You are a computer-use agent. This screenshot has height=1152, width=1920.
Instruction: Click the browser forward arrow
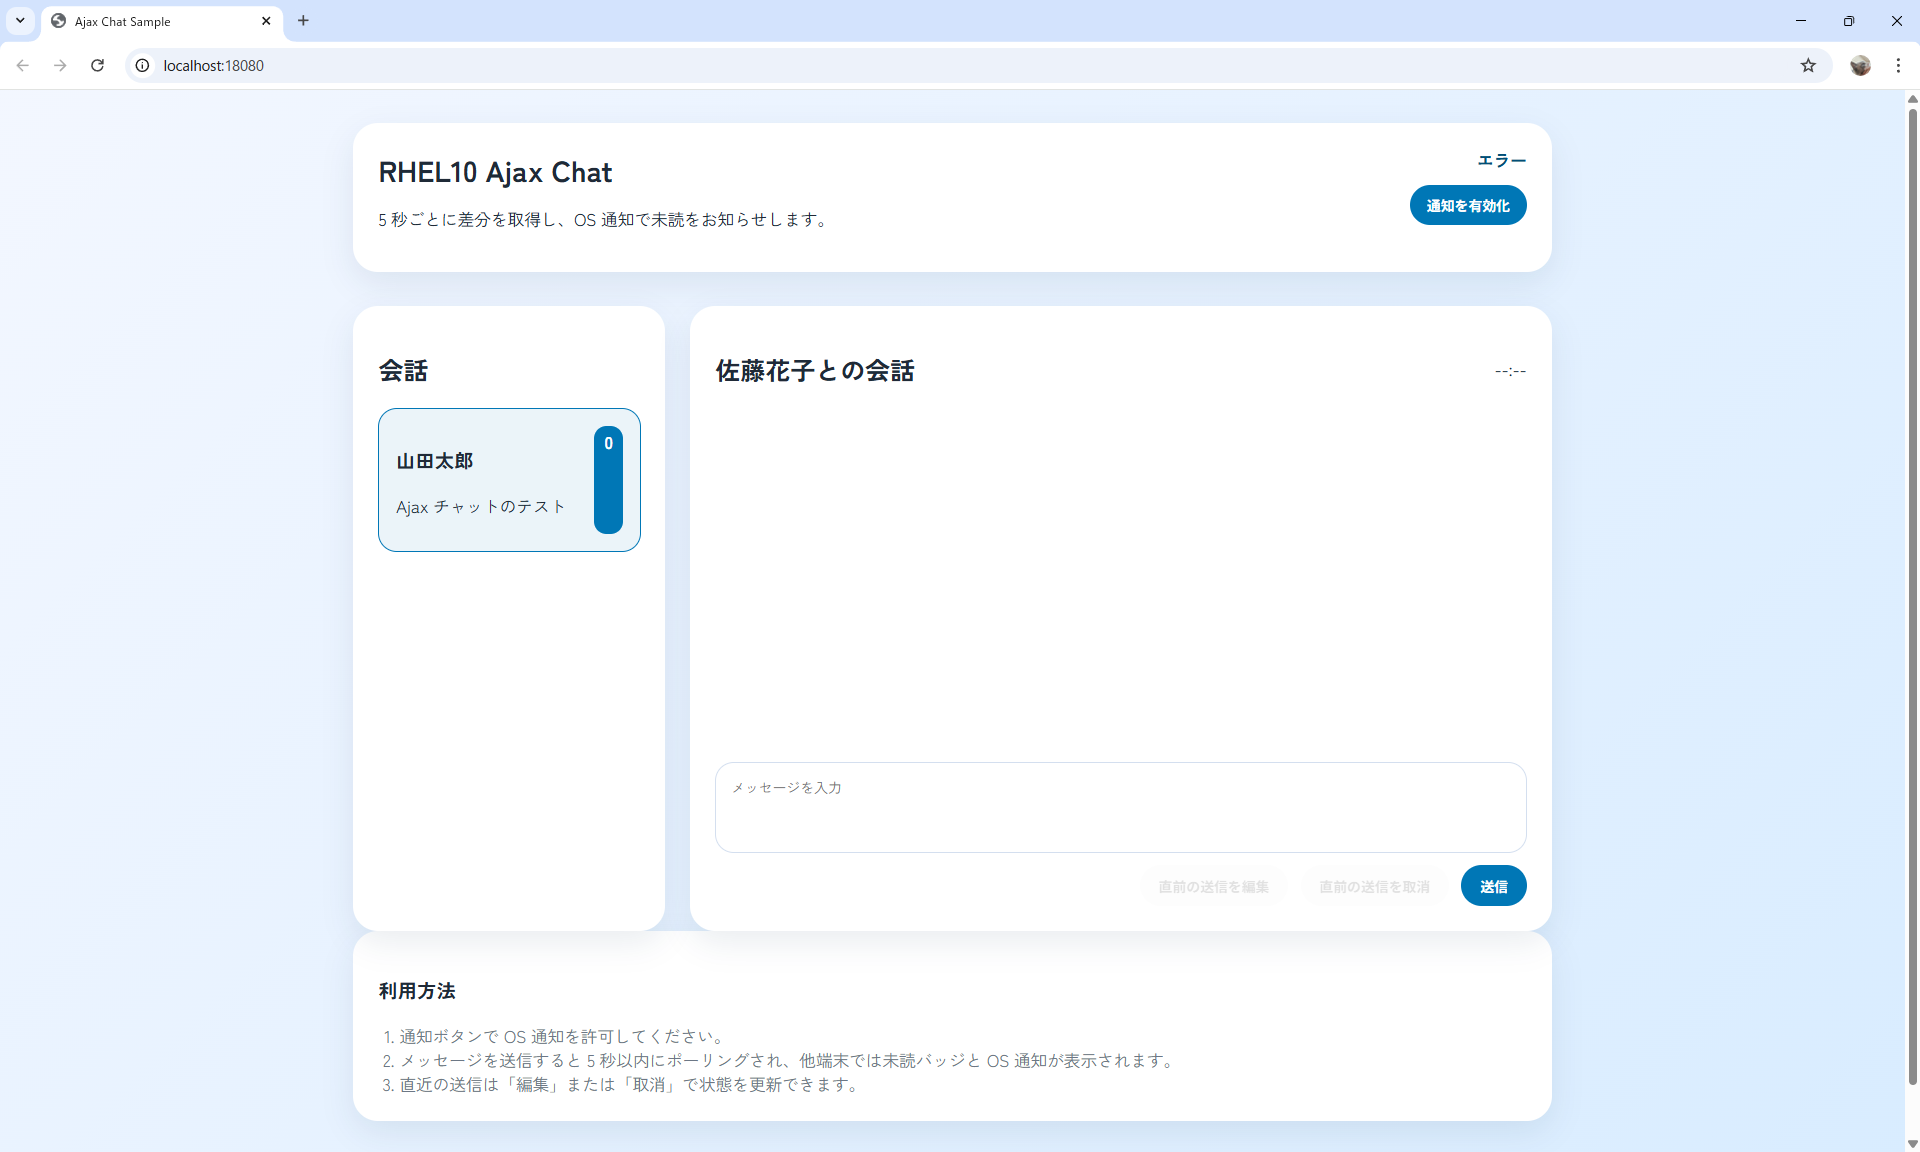pos(60,65)
